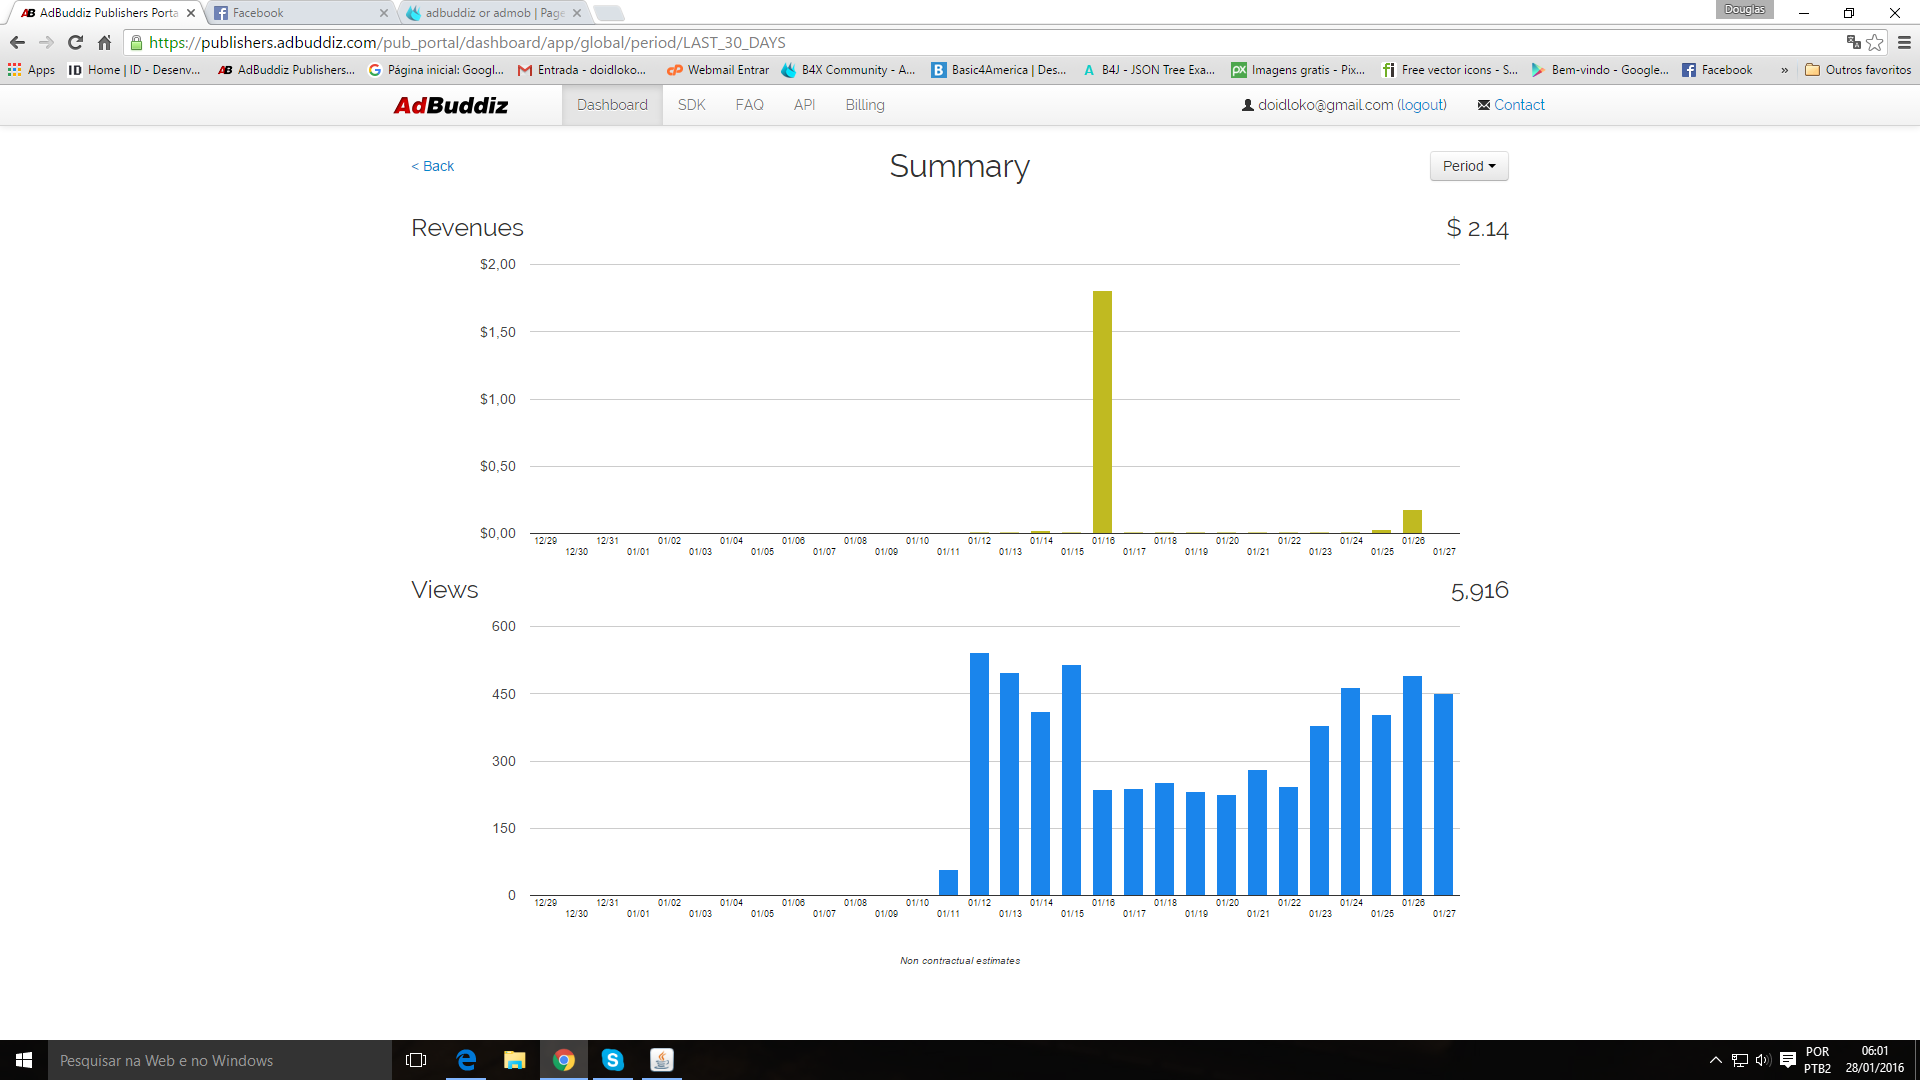The image size is (1920, 1080).
Task: Open Skype from taskbar
Action: (612, 1060)
